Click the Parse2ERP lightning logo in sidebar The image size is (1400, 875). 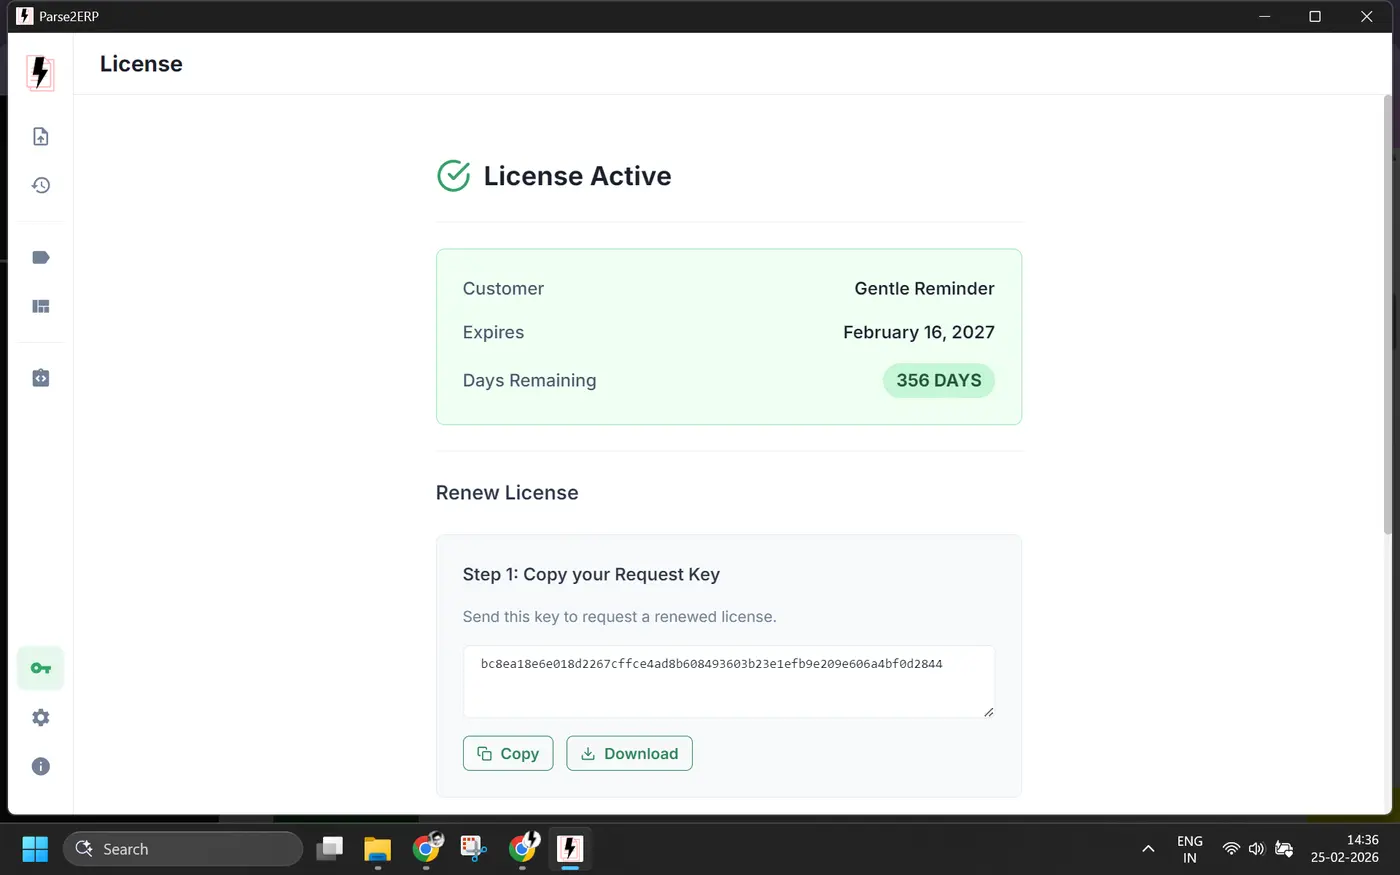coord(40,73)
